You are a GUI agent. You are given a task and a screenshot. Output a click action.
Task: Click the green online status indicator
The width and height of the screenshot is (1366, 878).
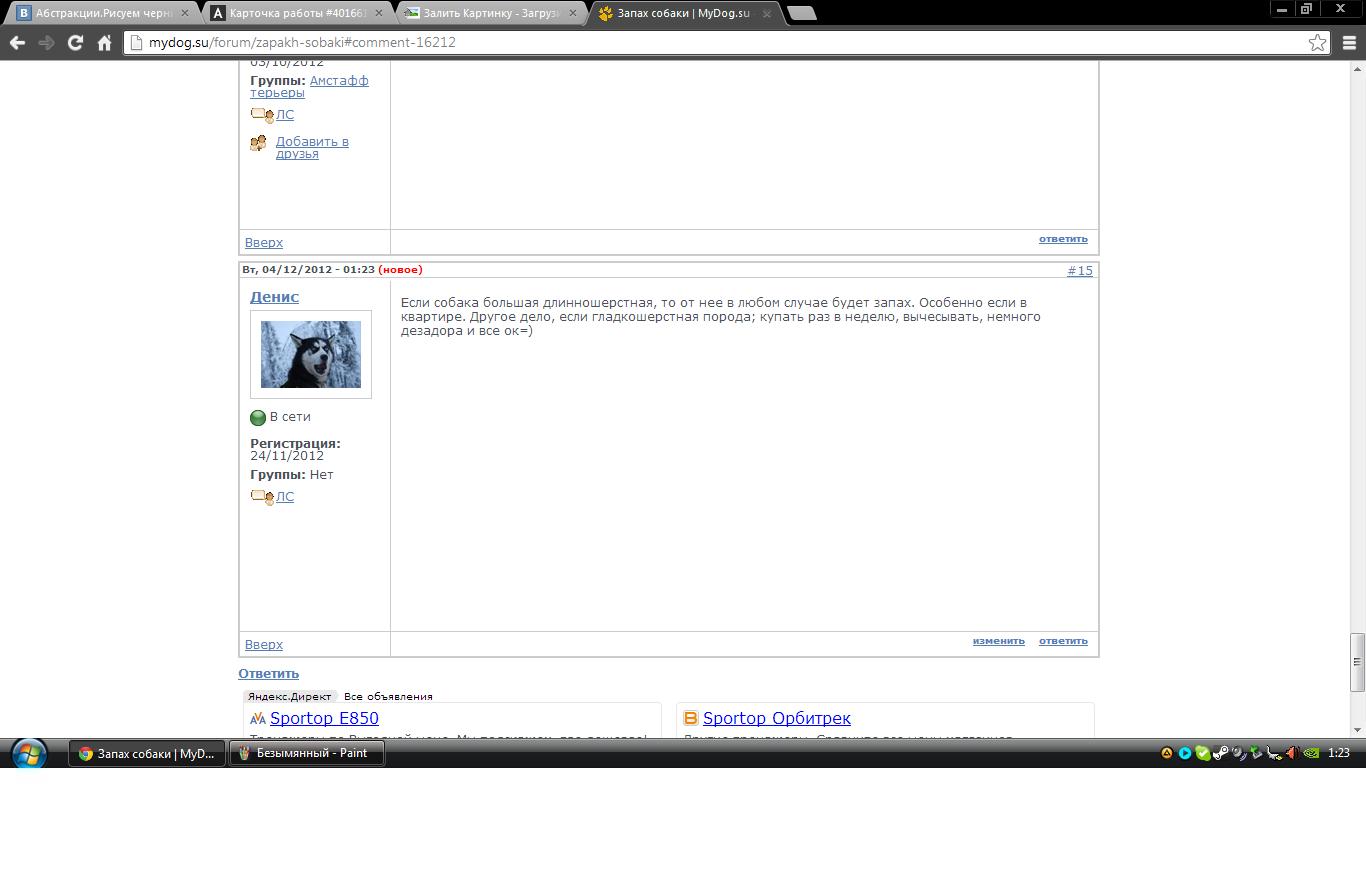258,418
